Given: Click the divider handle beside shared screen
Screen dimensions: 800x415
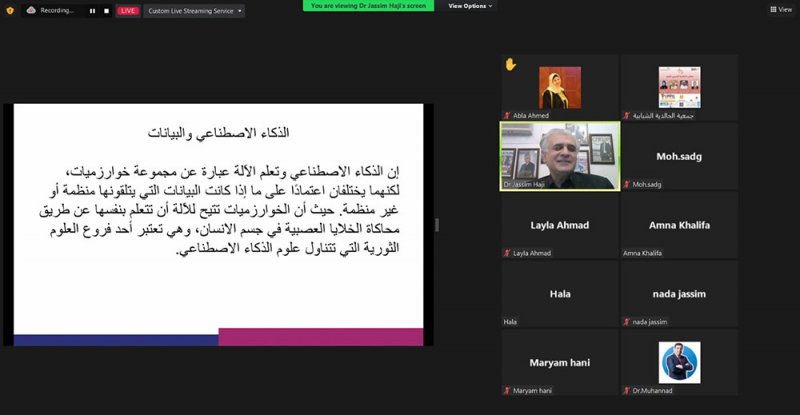Looking at the screenshot, I should click(437, 225).
